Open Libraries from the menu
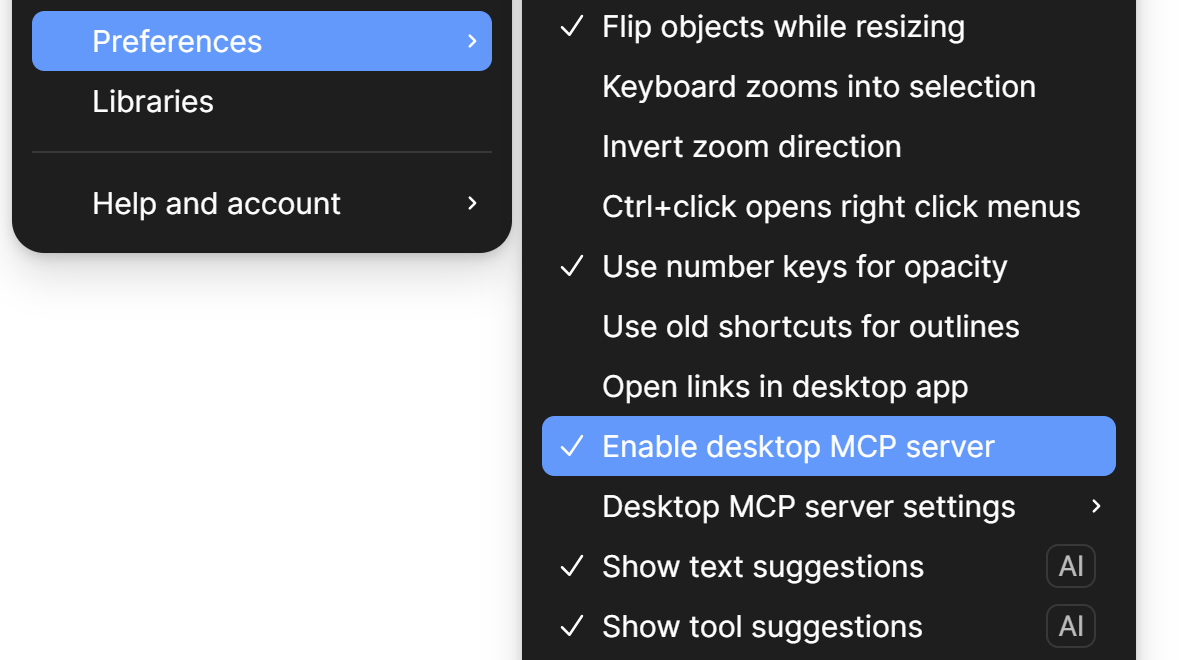This screenshot has width=1194, height=660. pyautogui.click(x=153, y=101)
